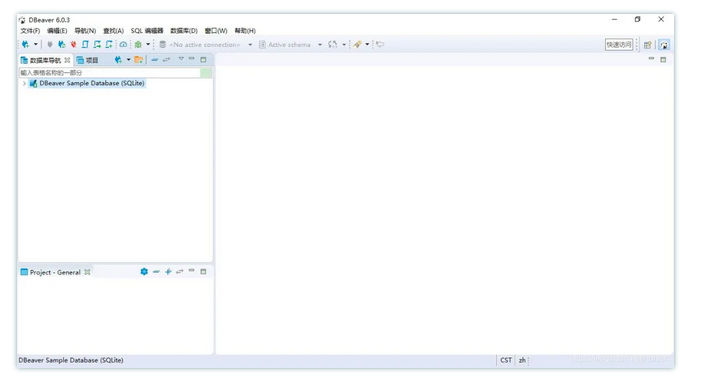Screen dimensions: 714x392
Task: Click the cloud dashboard icon in toolbar
Action: pos(123,45)
